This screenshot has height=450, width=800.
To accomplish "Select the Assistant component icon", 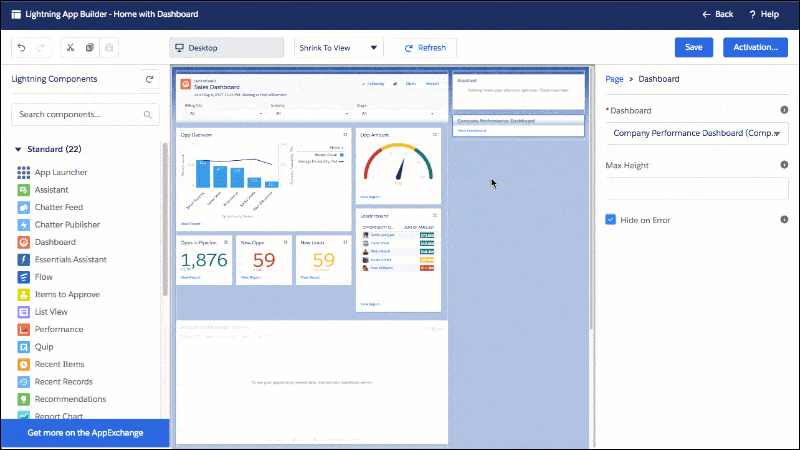I will coord(23,190).
